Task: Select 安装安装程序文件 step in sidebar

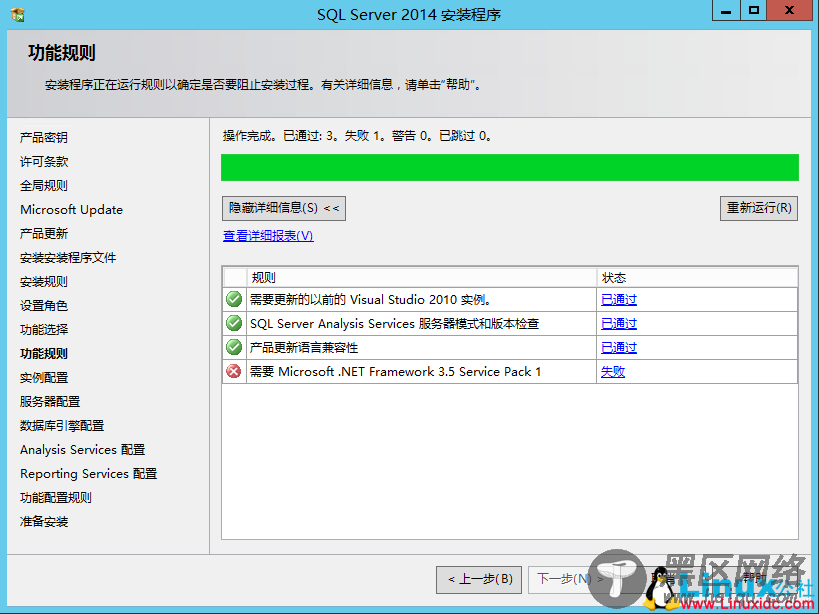Action: (x=68, y=257)
